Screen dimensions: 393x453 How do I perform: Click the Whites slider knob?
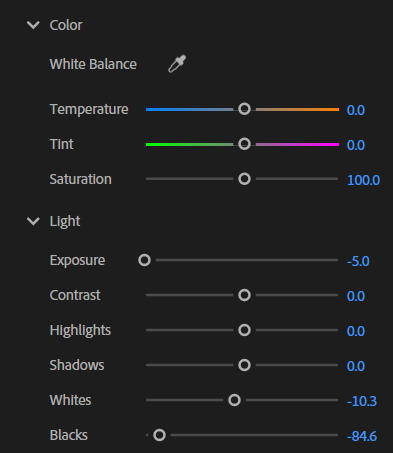point(234,400)
